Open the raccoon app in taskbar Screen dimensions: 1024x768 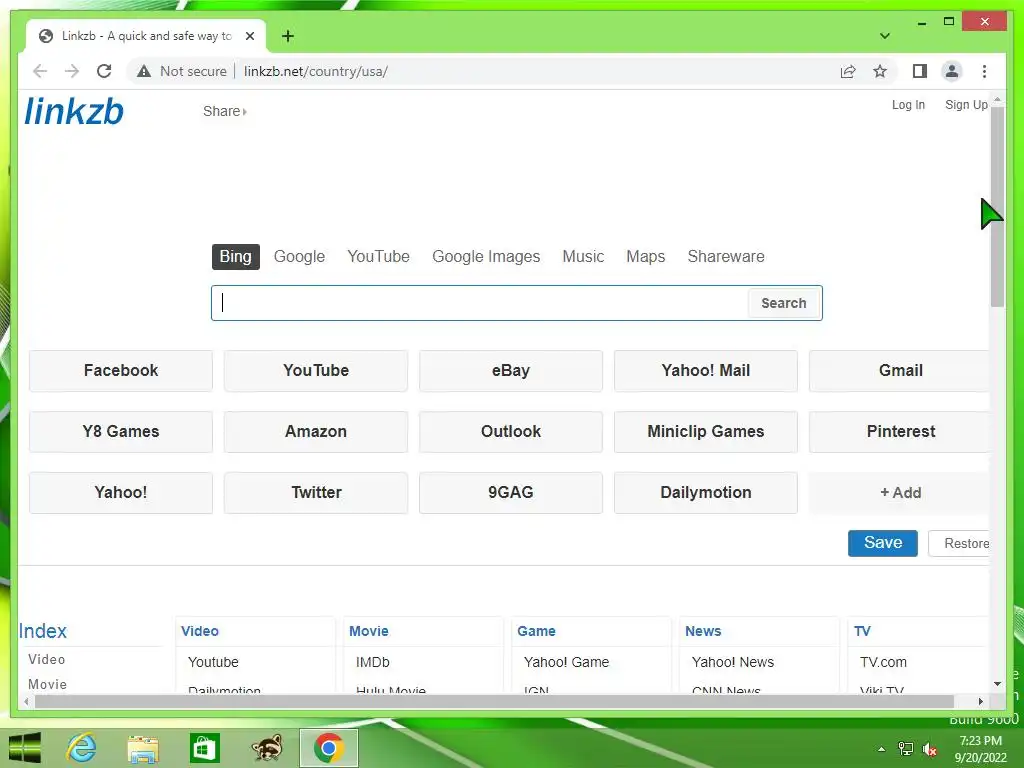point(267,748)
